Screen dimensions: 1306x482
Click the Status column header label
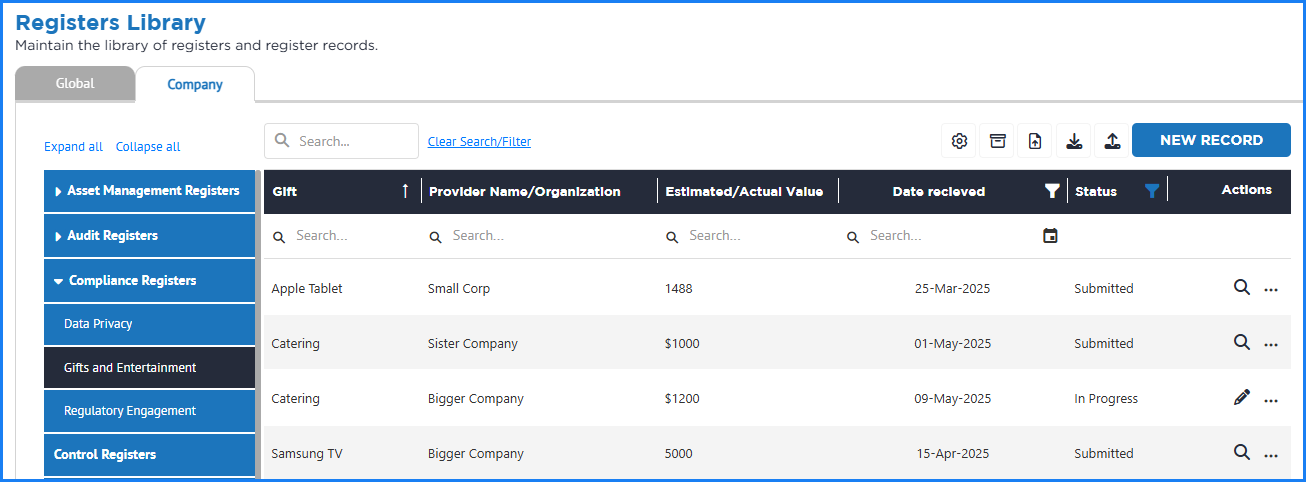(x=1096, y=192)
